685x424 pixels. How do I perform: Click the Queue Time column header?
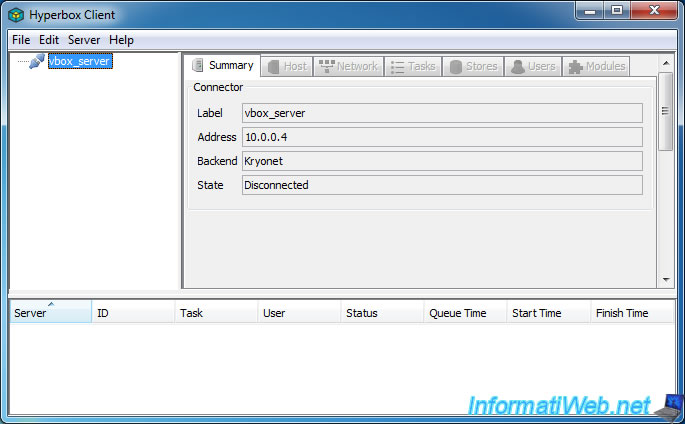coord(465,313)
